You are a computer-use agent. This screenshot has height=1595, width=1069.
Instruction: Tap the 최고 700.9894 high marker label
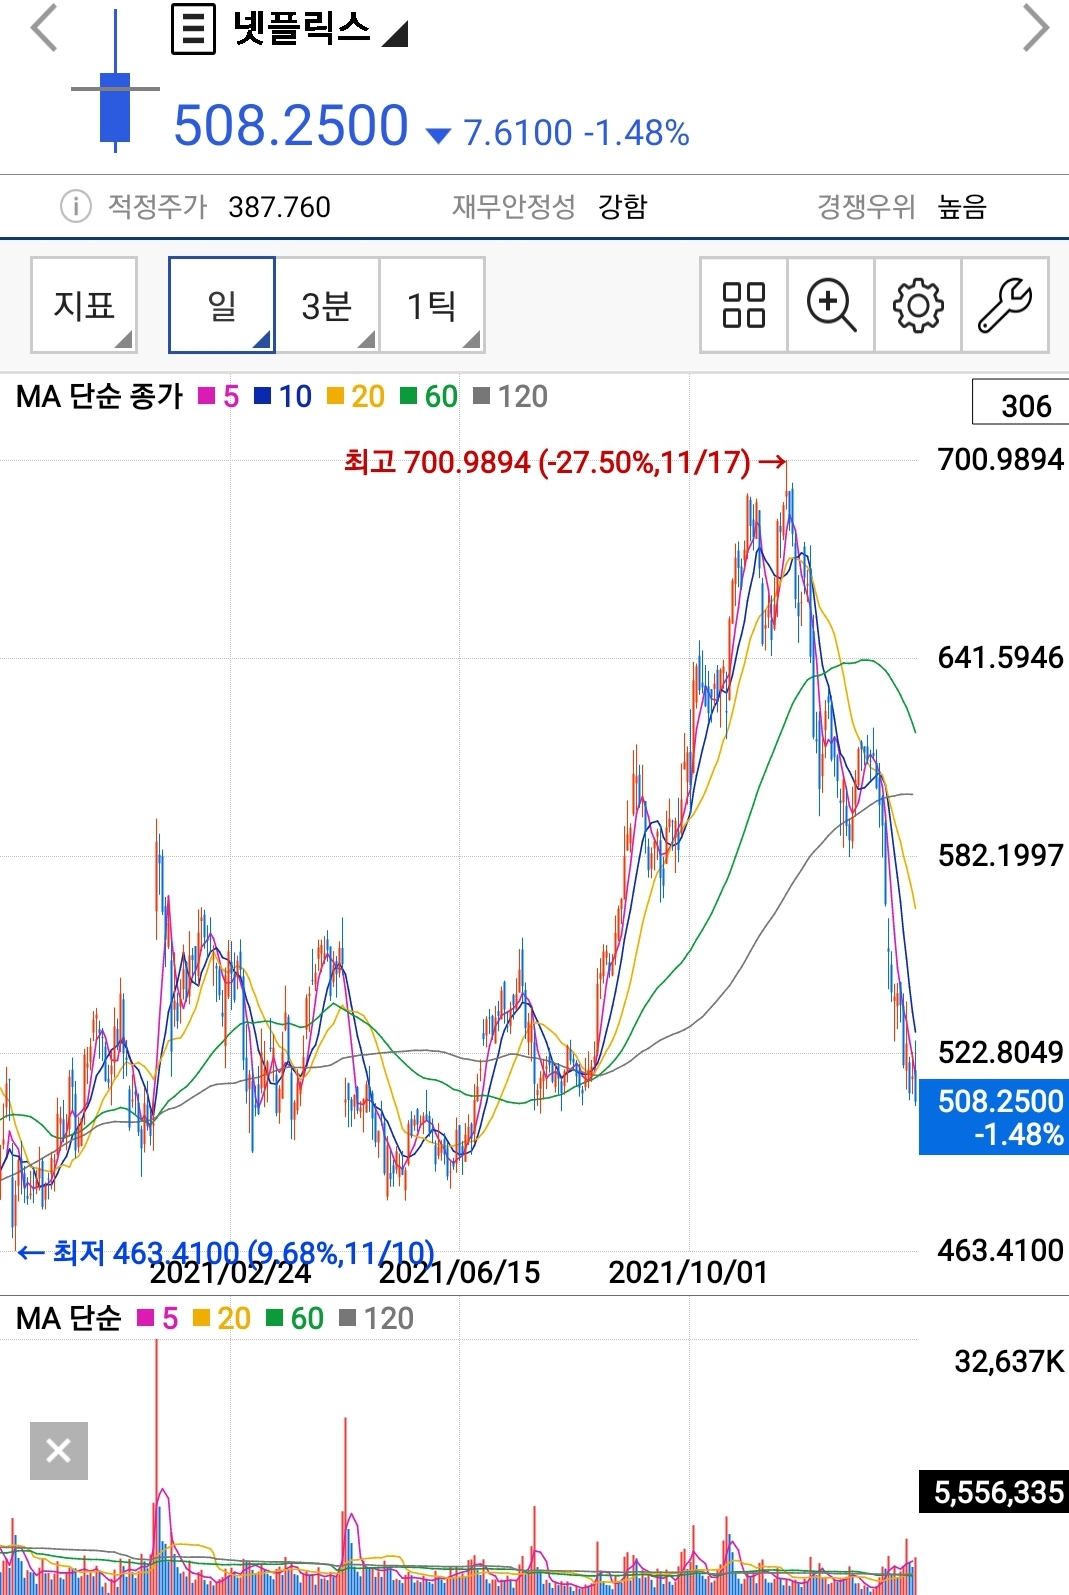click(x=564, y=462)
